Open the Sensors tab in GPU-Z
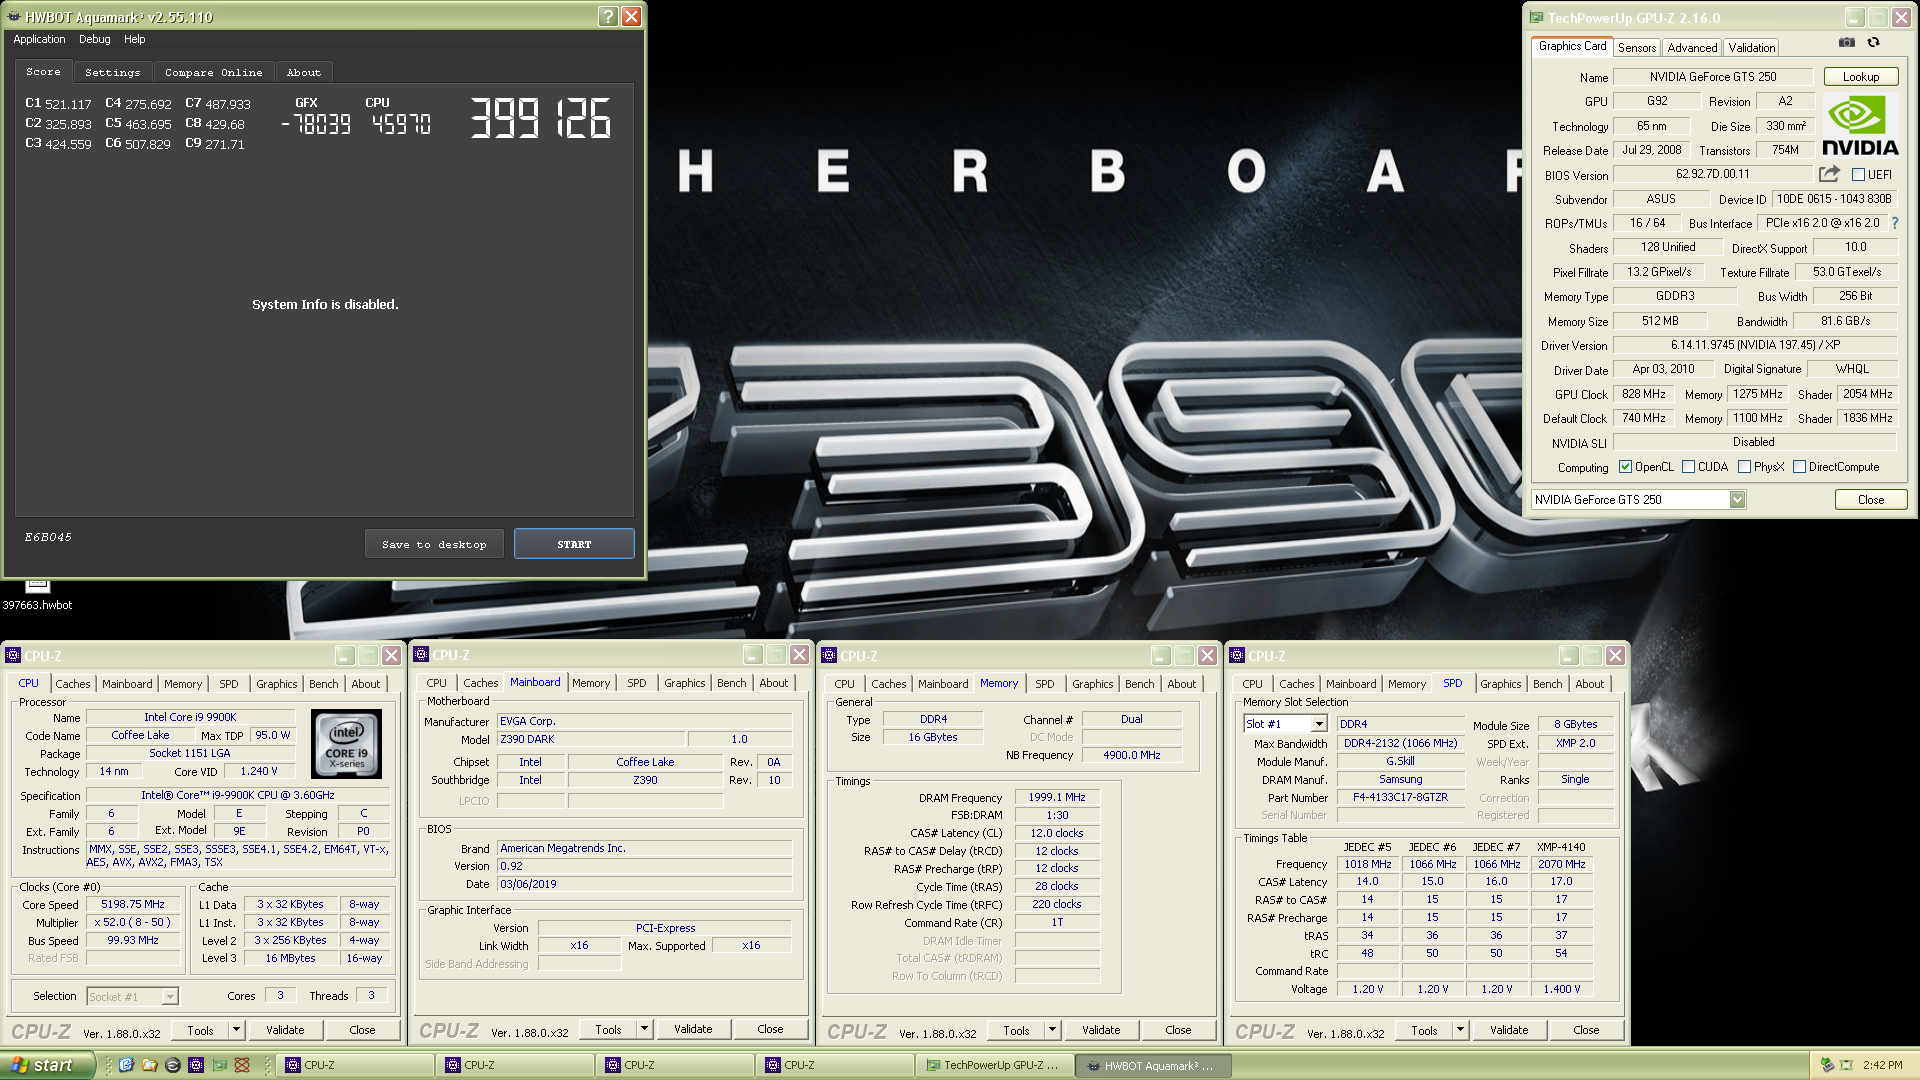1920x1080 pixels. pos(1637,47)
